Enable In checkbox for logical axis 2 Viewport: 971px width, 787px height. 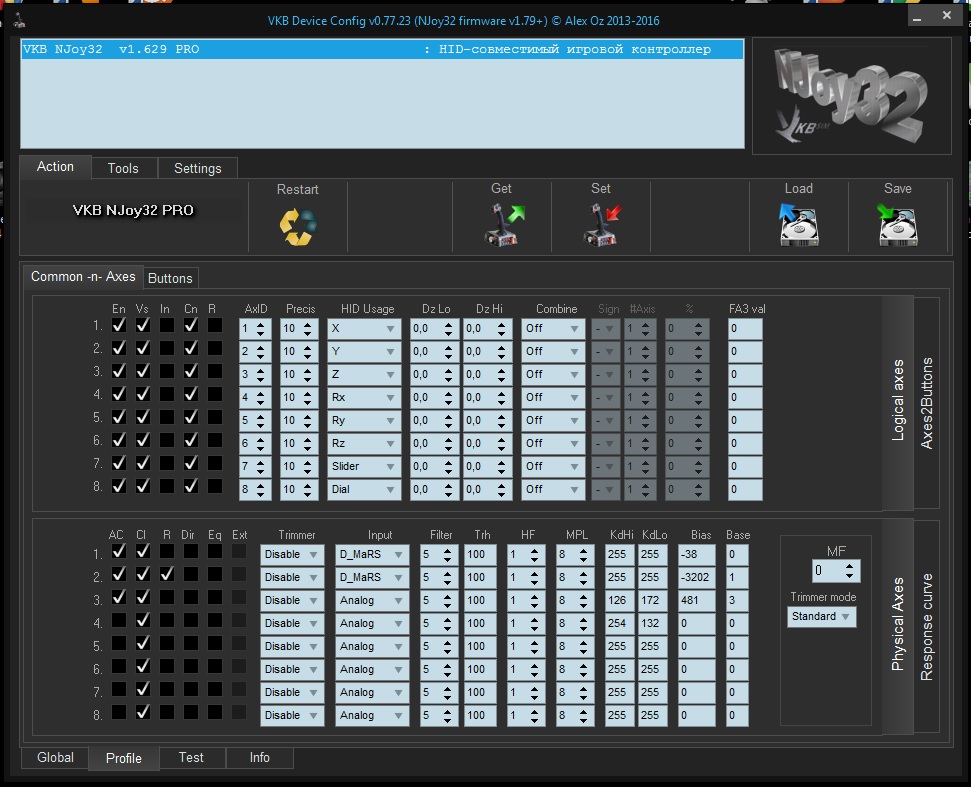[x=167, y=348]
